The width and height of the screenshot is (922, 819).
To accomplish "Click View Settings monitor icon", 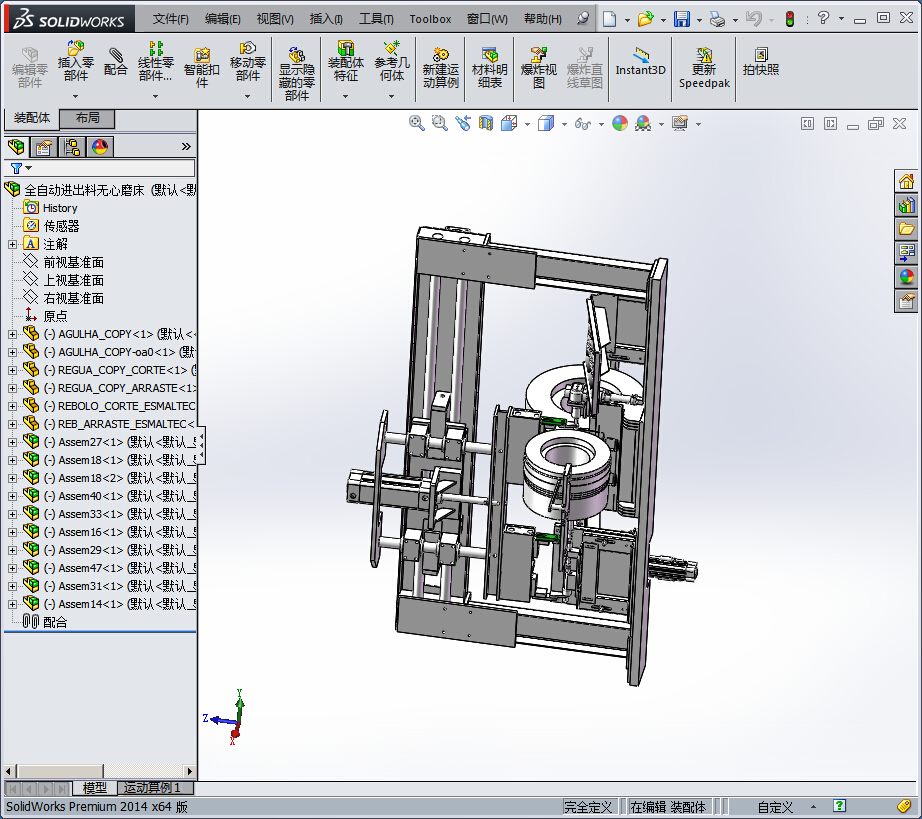I will coord(680,123).
